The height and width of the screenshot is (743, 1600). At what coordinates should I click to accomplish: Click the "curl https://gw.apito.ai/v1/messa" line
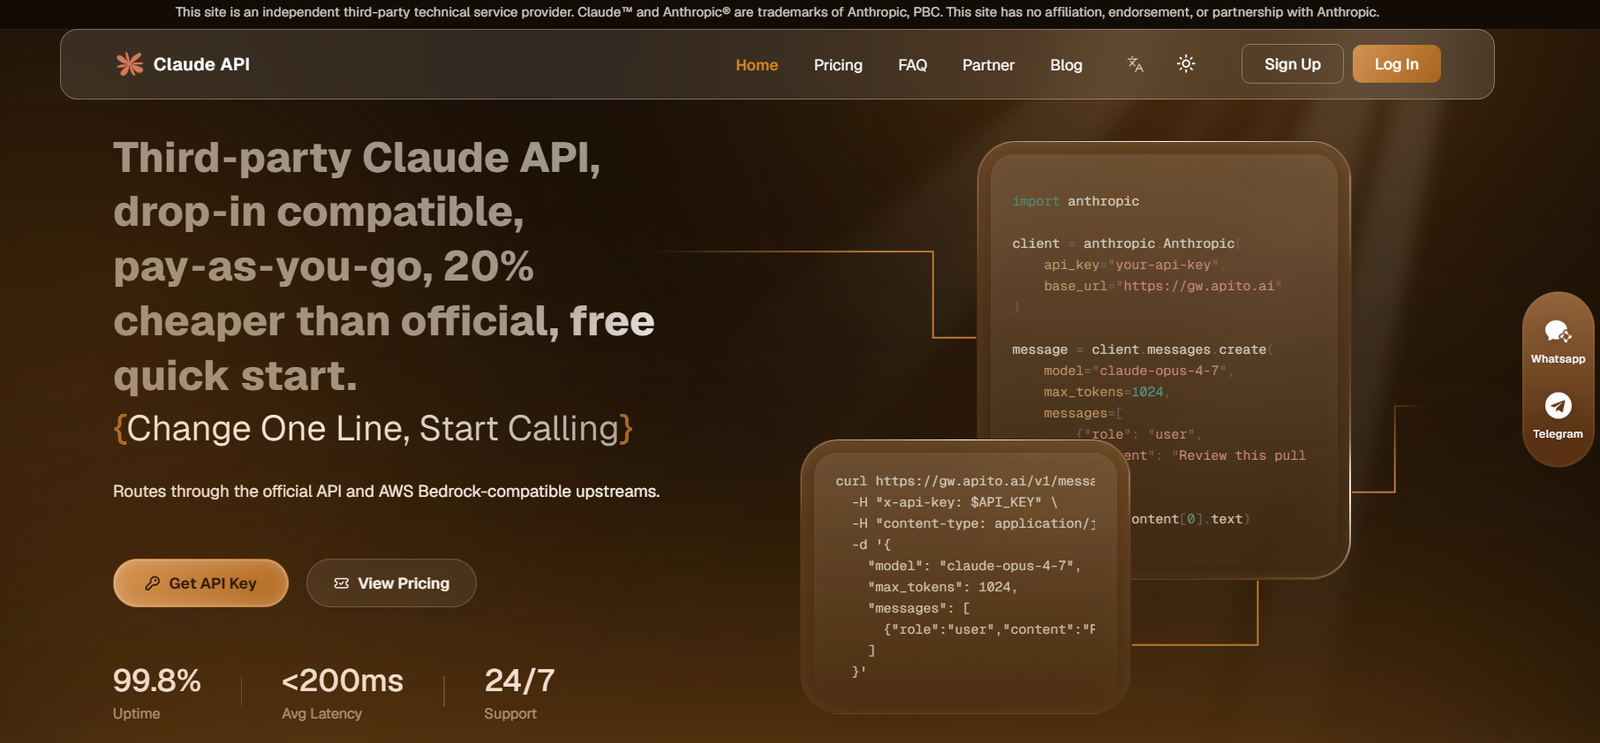(x=965, y=481)
